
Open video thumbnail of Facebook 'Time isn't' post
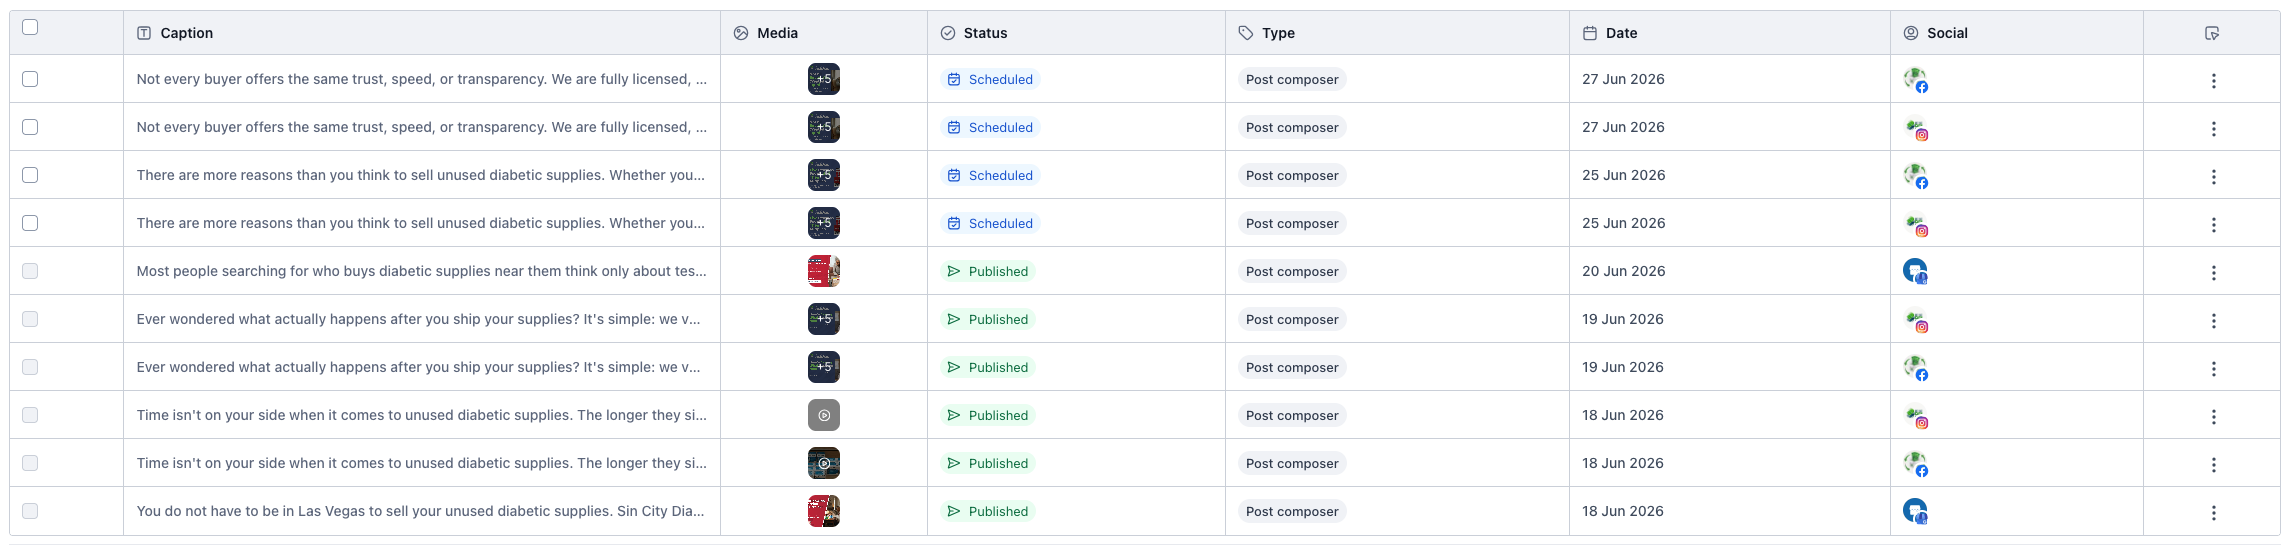pyautogui.click(x=824, y=463)
